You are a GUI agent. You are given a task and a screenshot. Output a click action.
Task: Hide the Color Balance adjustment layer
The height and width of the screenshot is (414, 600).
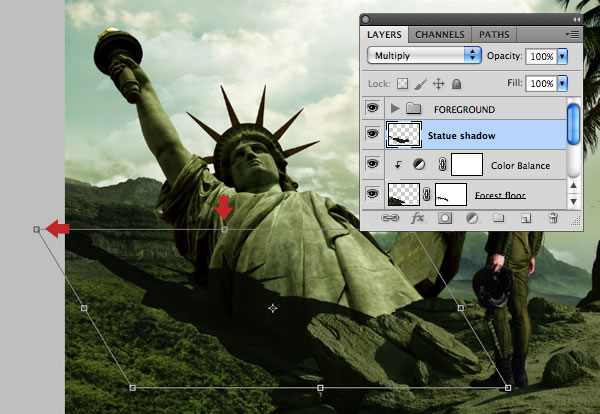pos(372,164)
